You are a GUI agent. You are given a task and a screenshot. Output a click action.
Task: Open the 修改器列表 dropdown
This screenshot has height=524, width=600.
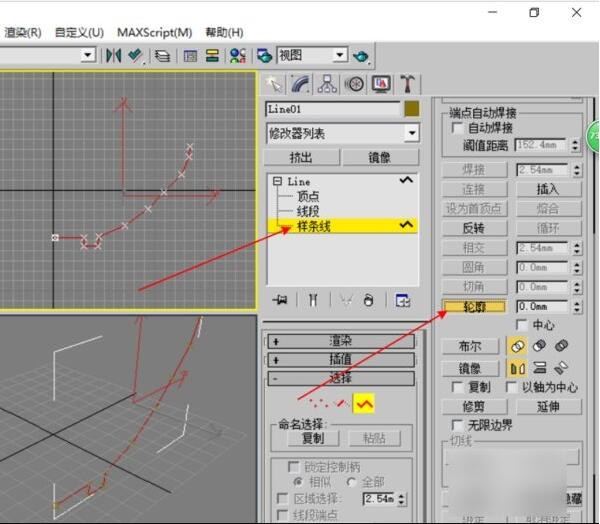(x=411, y=133)
